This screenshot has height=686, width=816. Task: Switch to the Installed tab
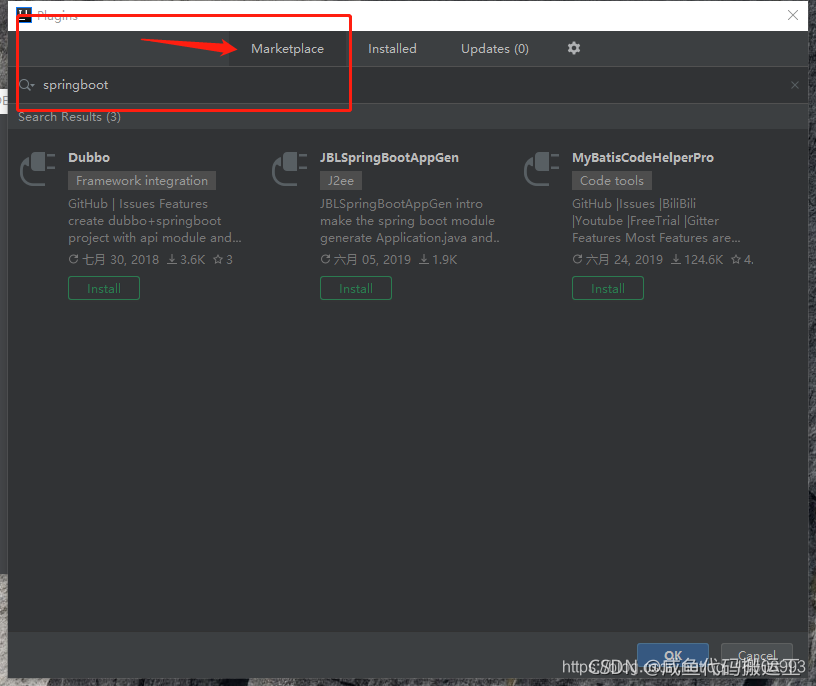pos(392,49)
